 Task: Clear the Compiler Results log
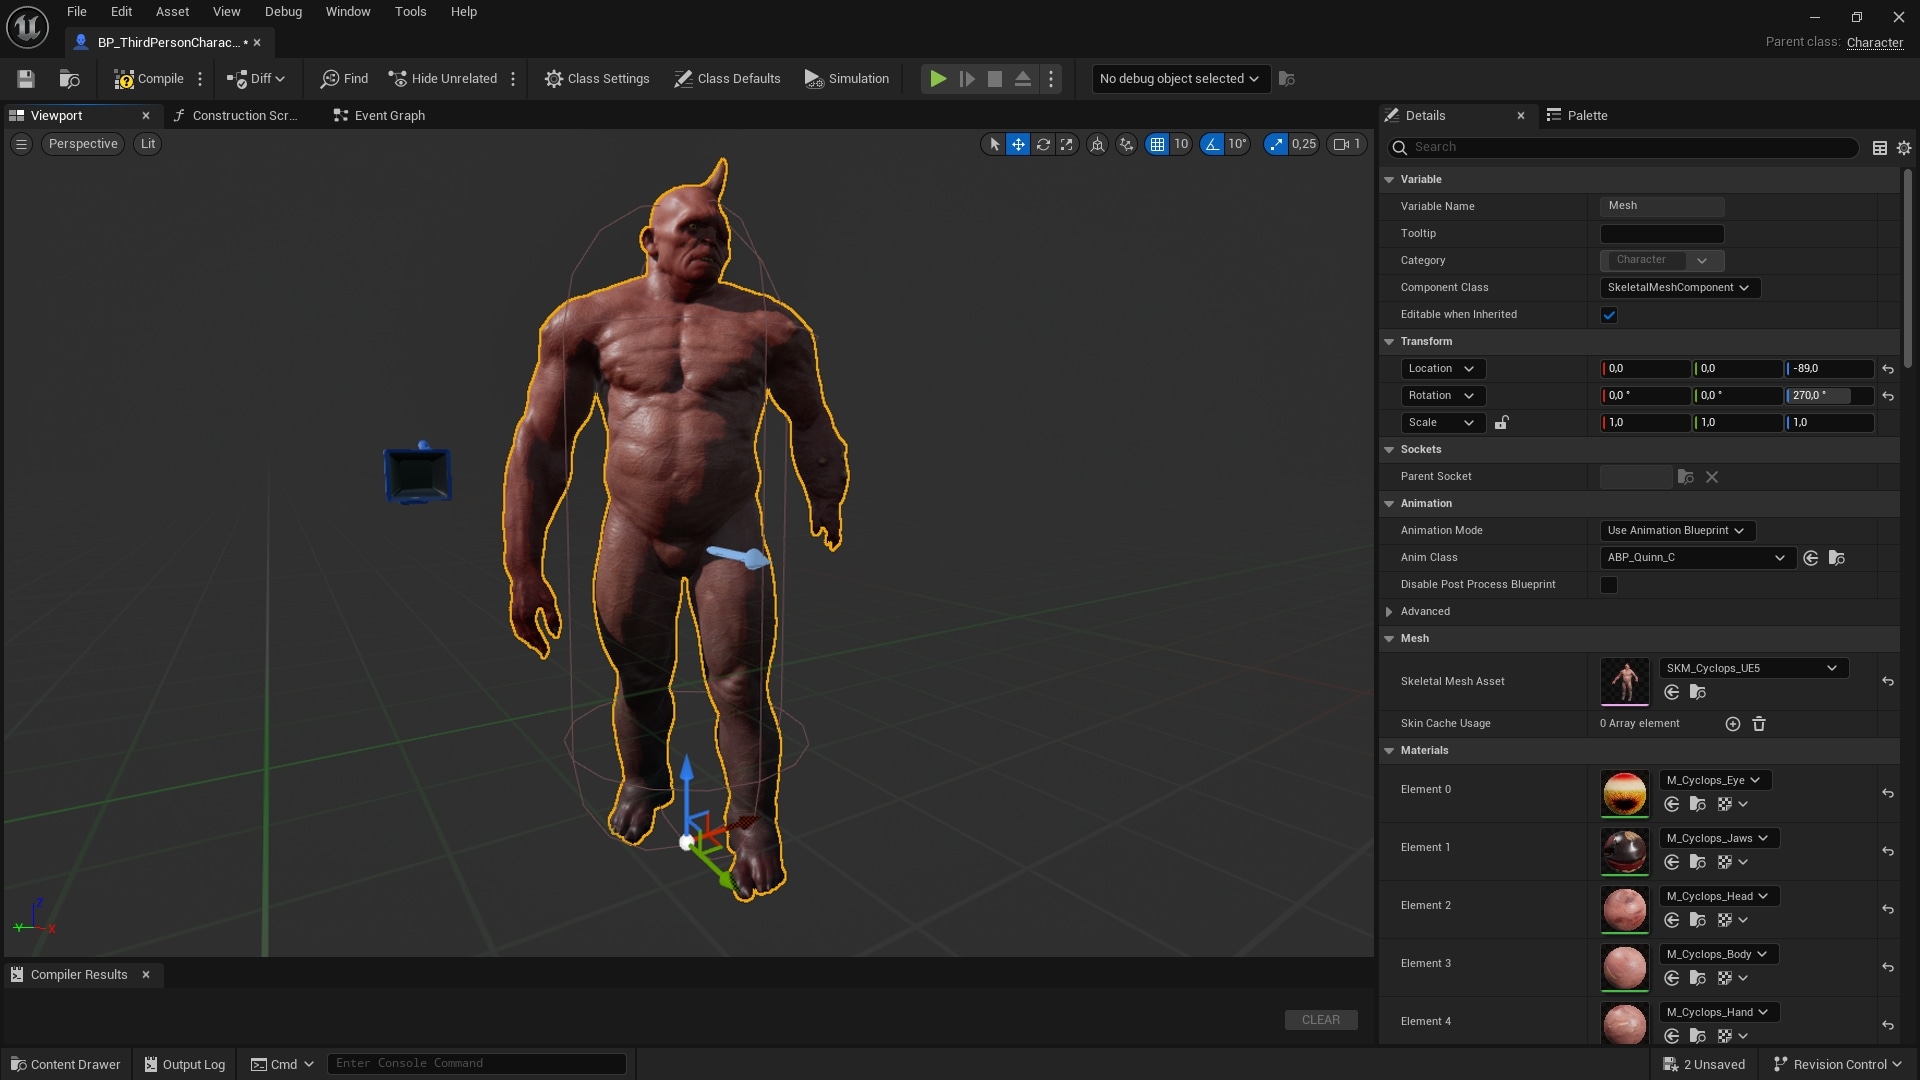coord(1321,1020)
